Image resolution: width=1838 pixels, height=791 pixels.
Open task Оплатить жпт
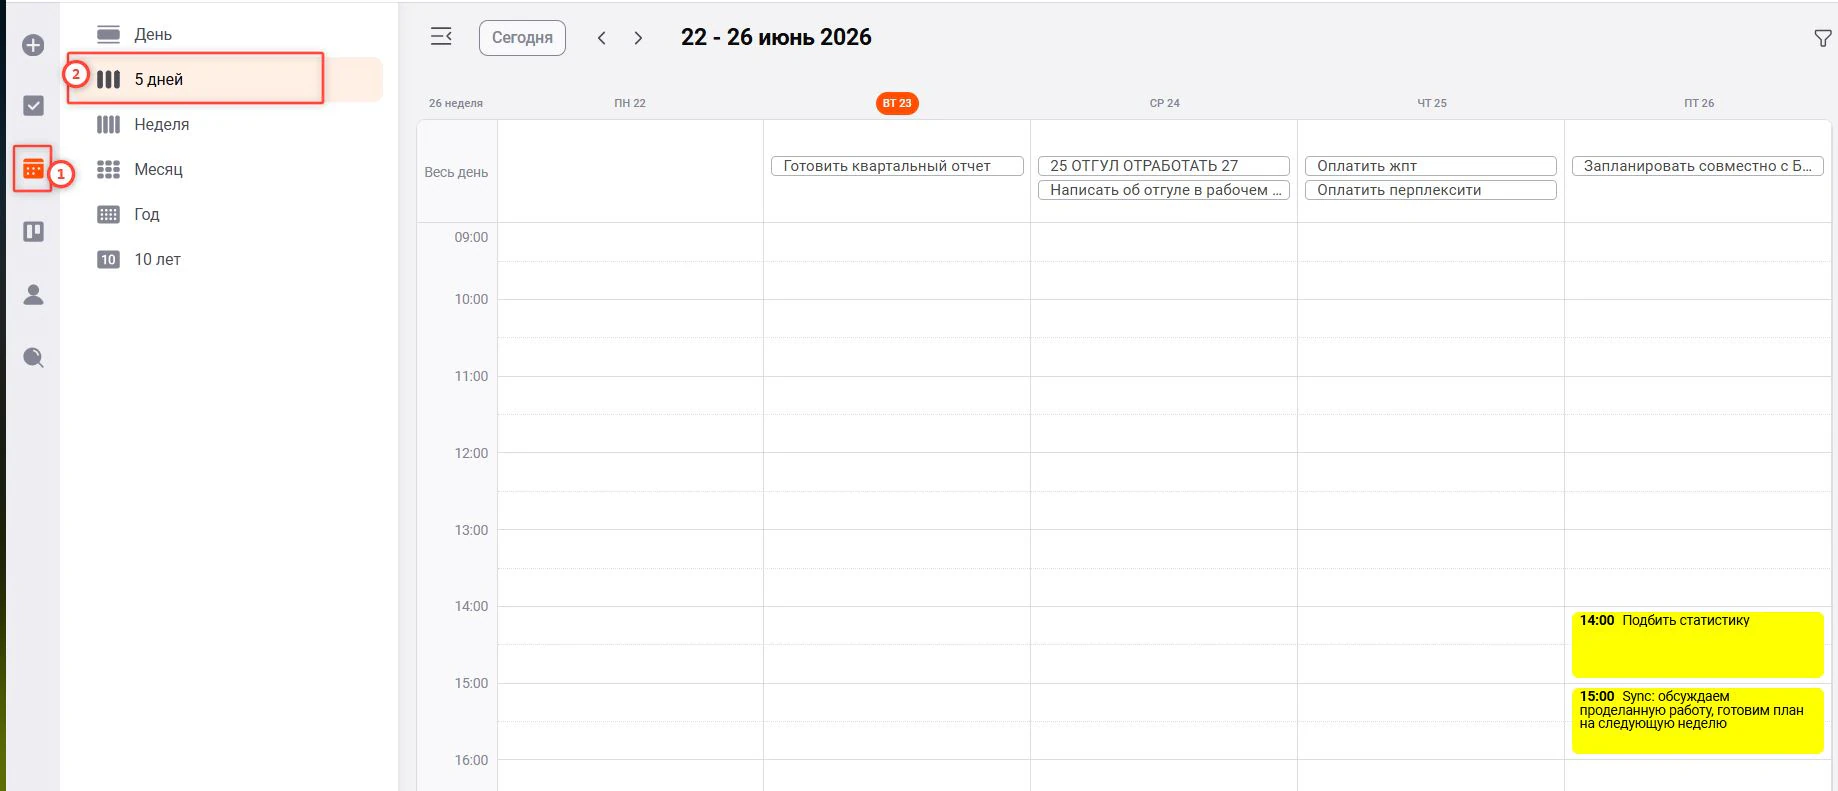click(x=1431, y=166)
